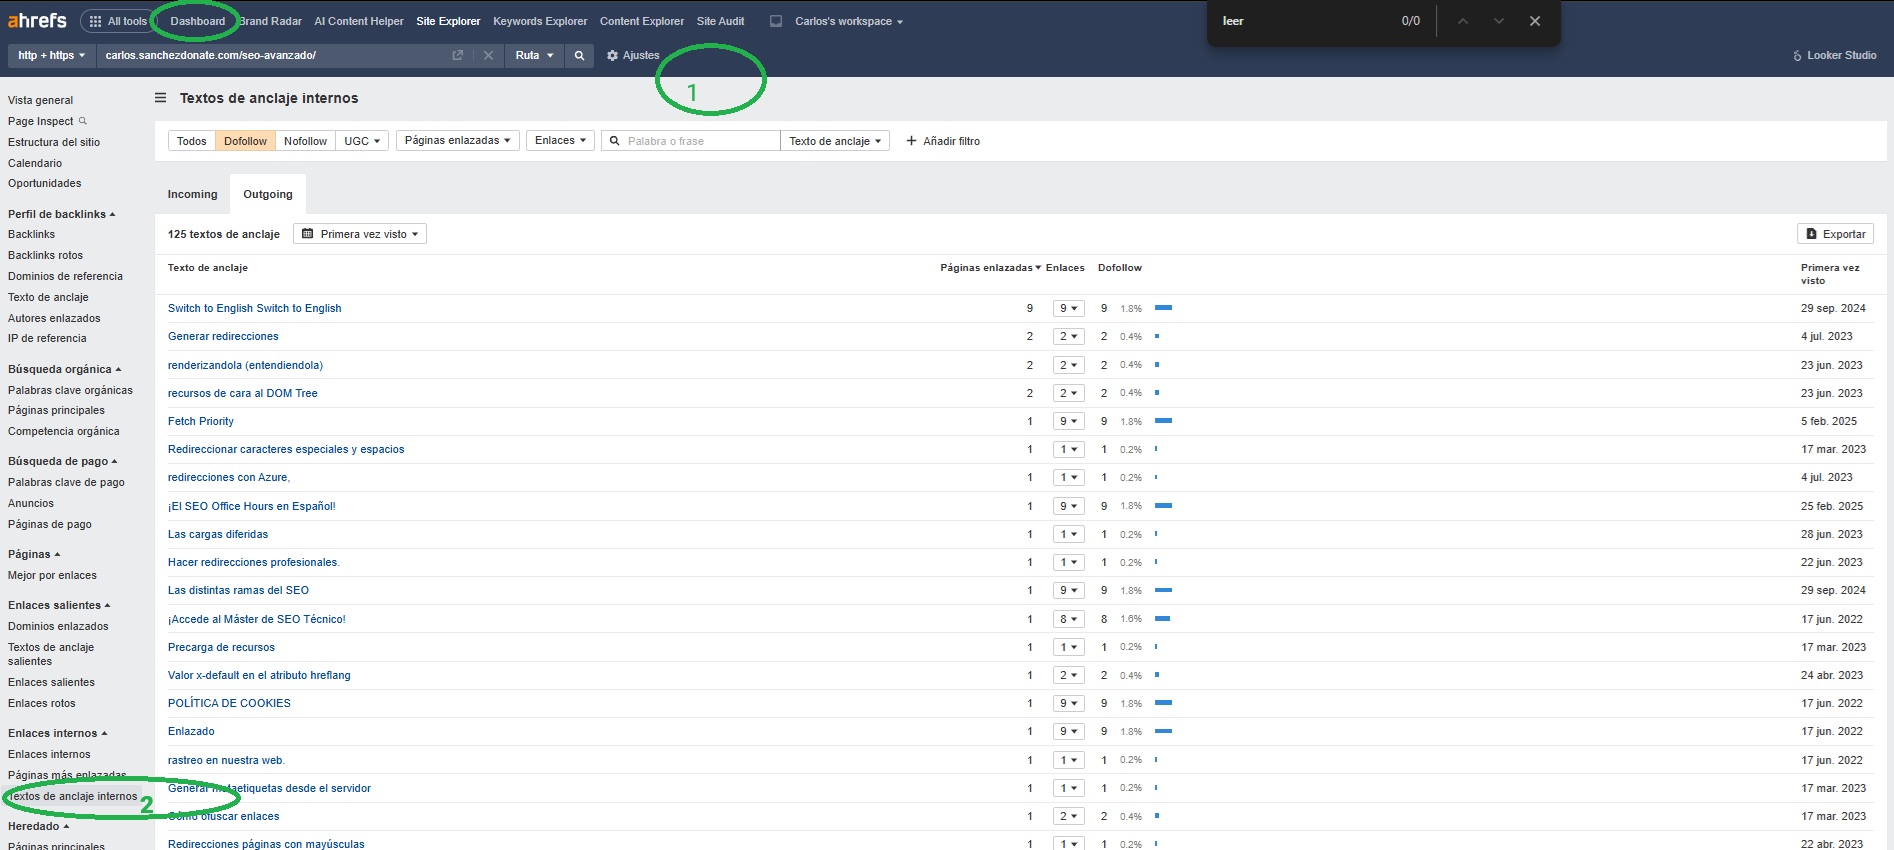The width and height of the screenshot is (1894, 850).
Task: Open UGC filter dropdown
Action: tap(362, 141)
